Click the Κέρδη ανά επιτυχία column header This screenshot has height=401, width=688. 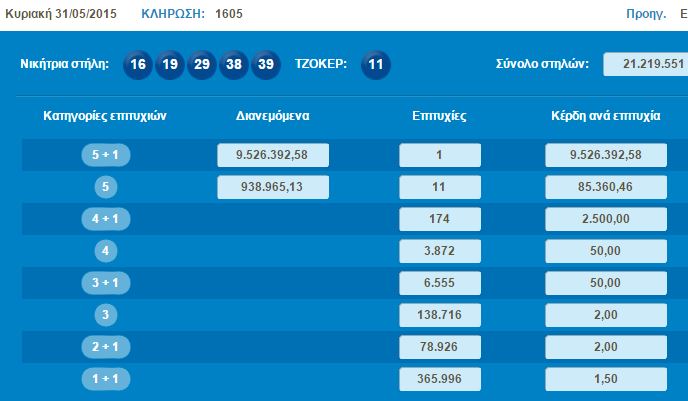(x=606, y=116)
